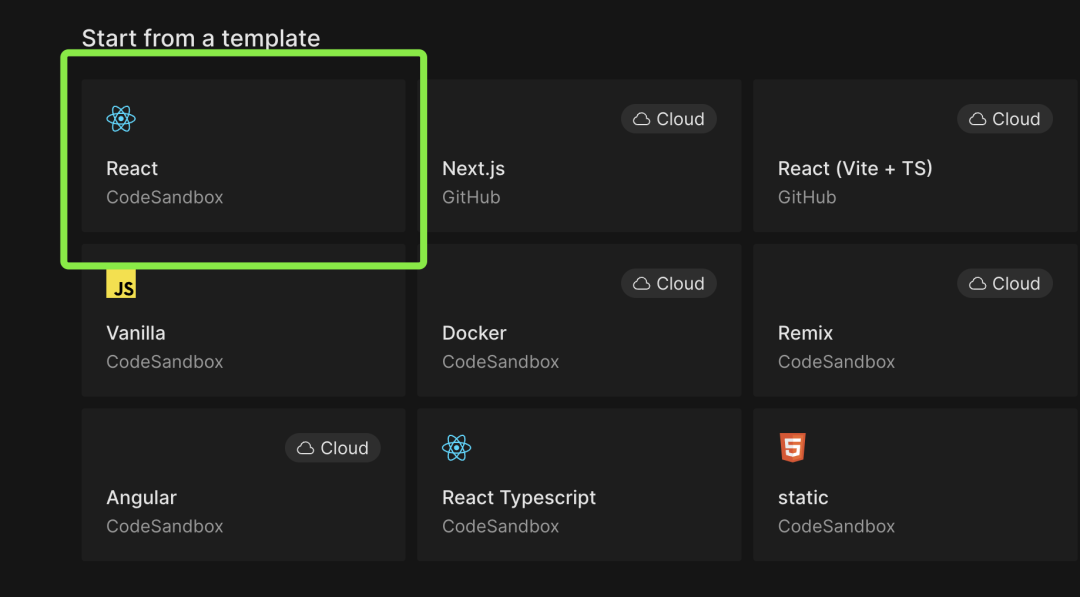The width and height of the screenshot is (1080, 597).
Task: Click the HTML5 shield icon on static card
Action: point(793,448)
